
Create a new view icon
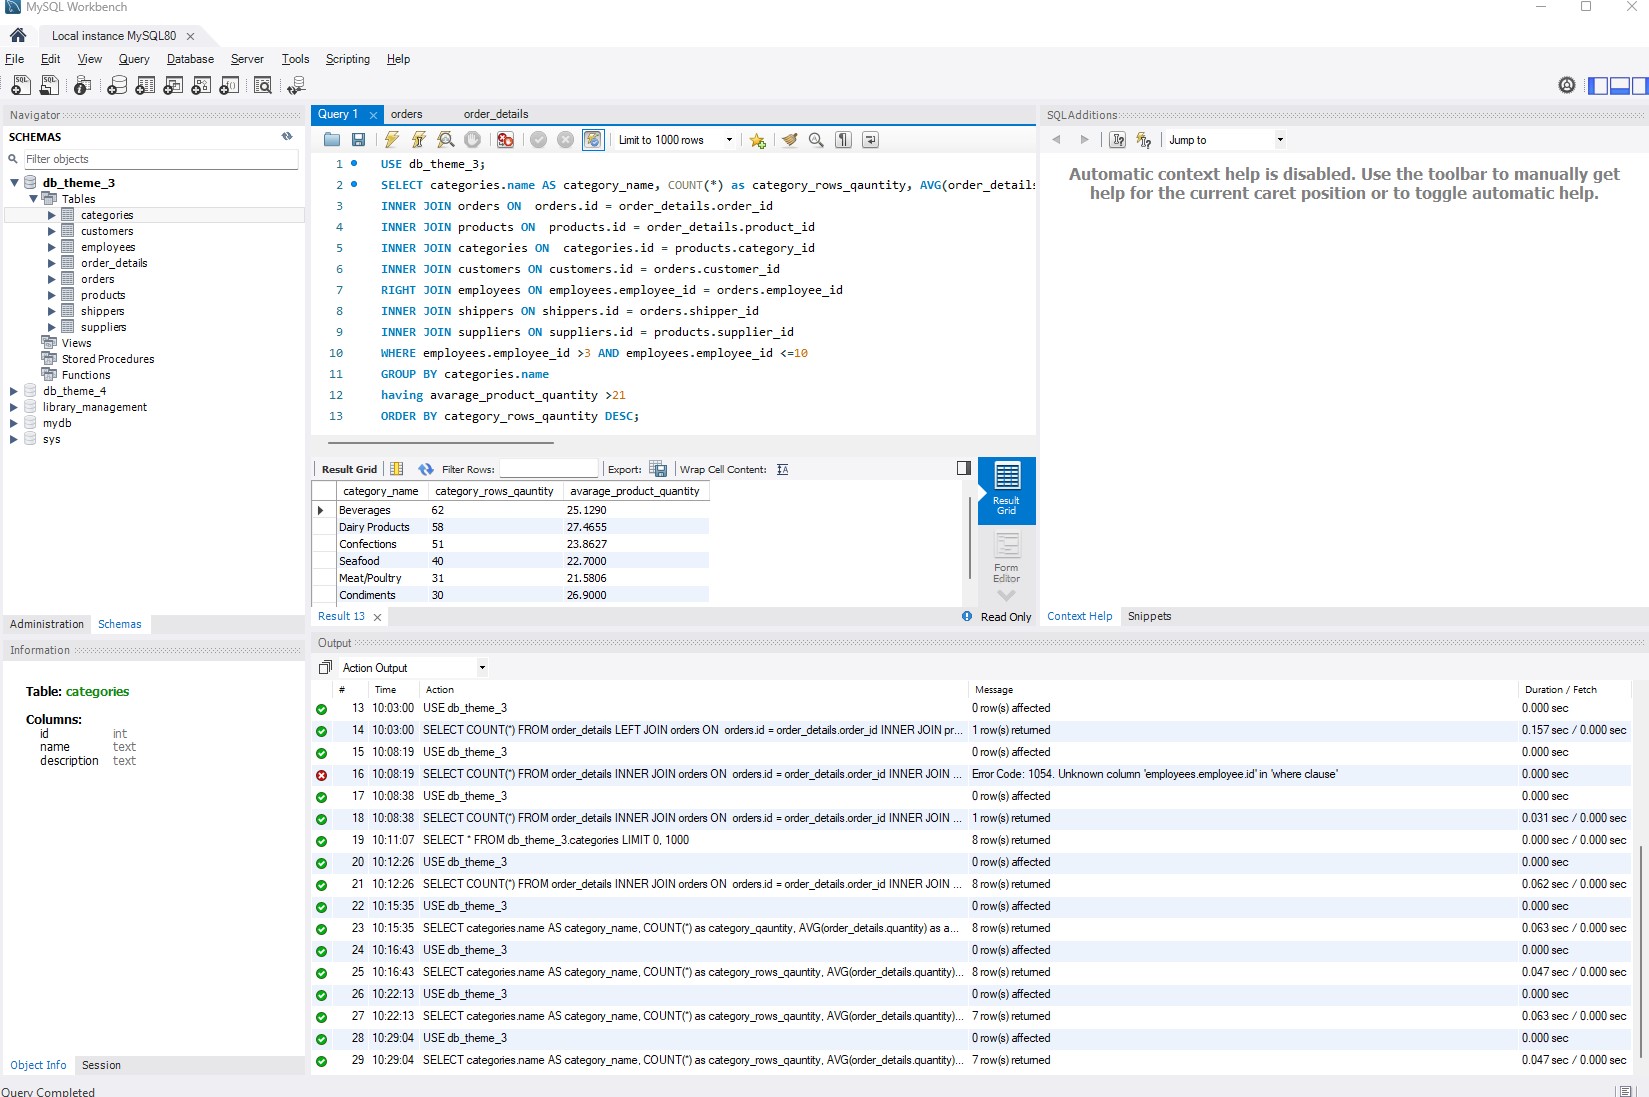(x=173, y=86)
